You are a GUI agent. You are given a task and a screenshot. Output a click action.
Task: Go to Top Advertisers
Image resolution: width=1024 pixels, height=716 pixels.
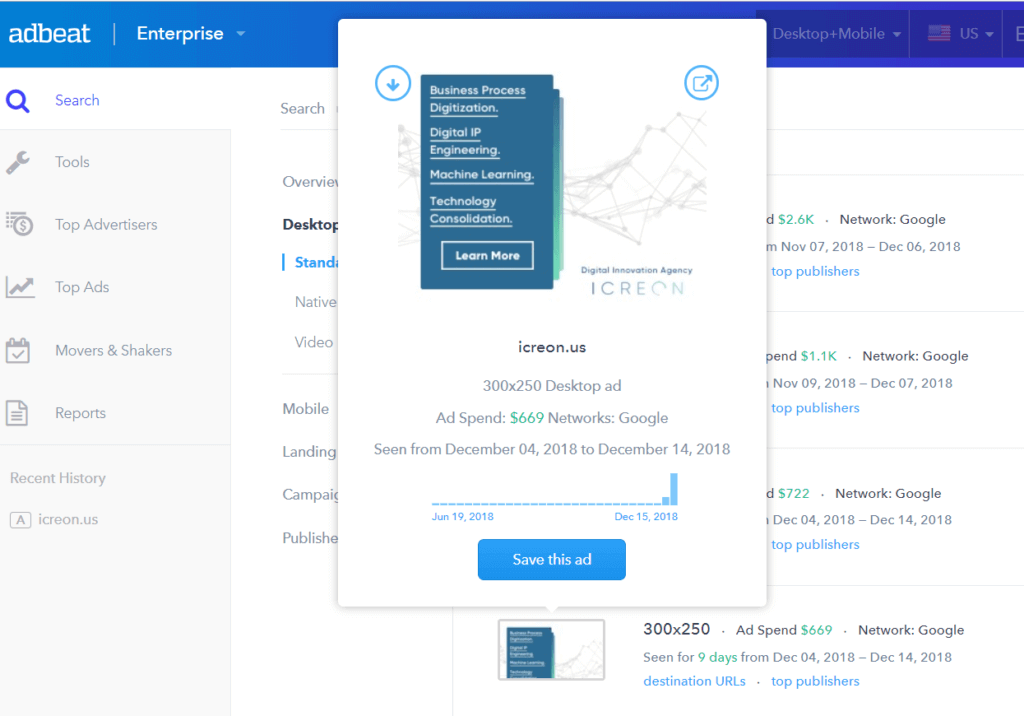[106, 225]
